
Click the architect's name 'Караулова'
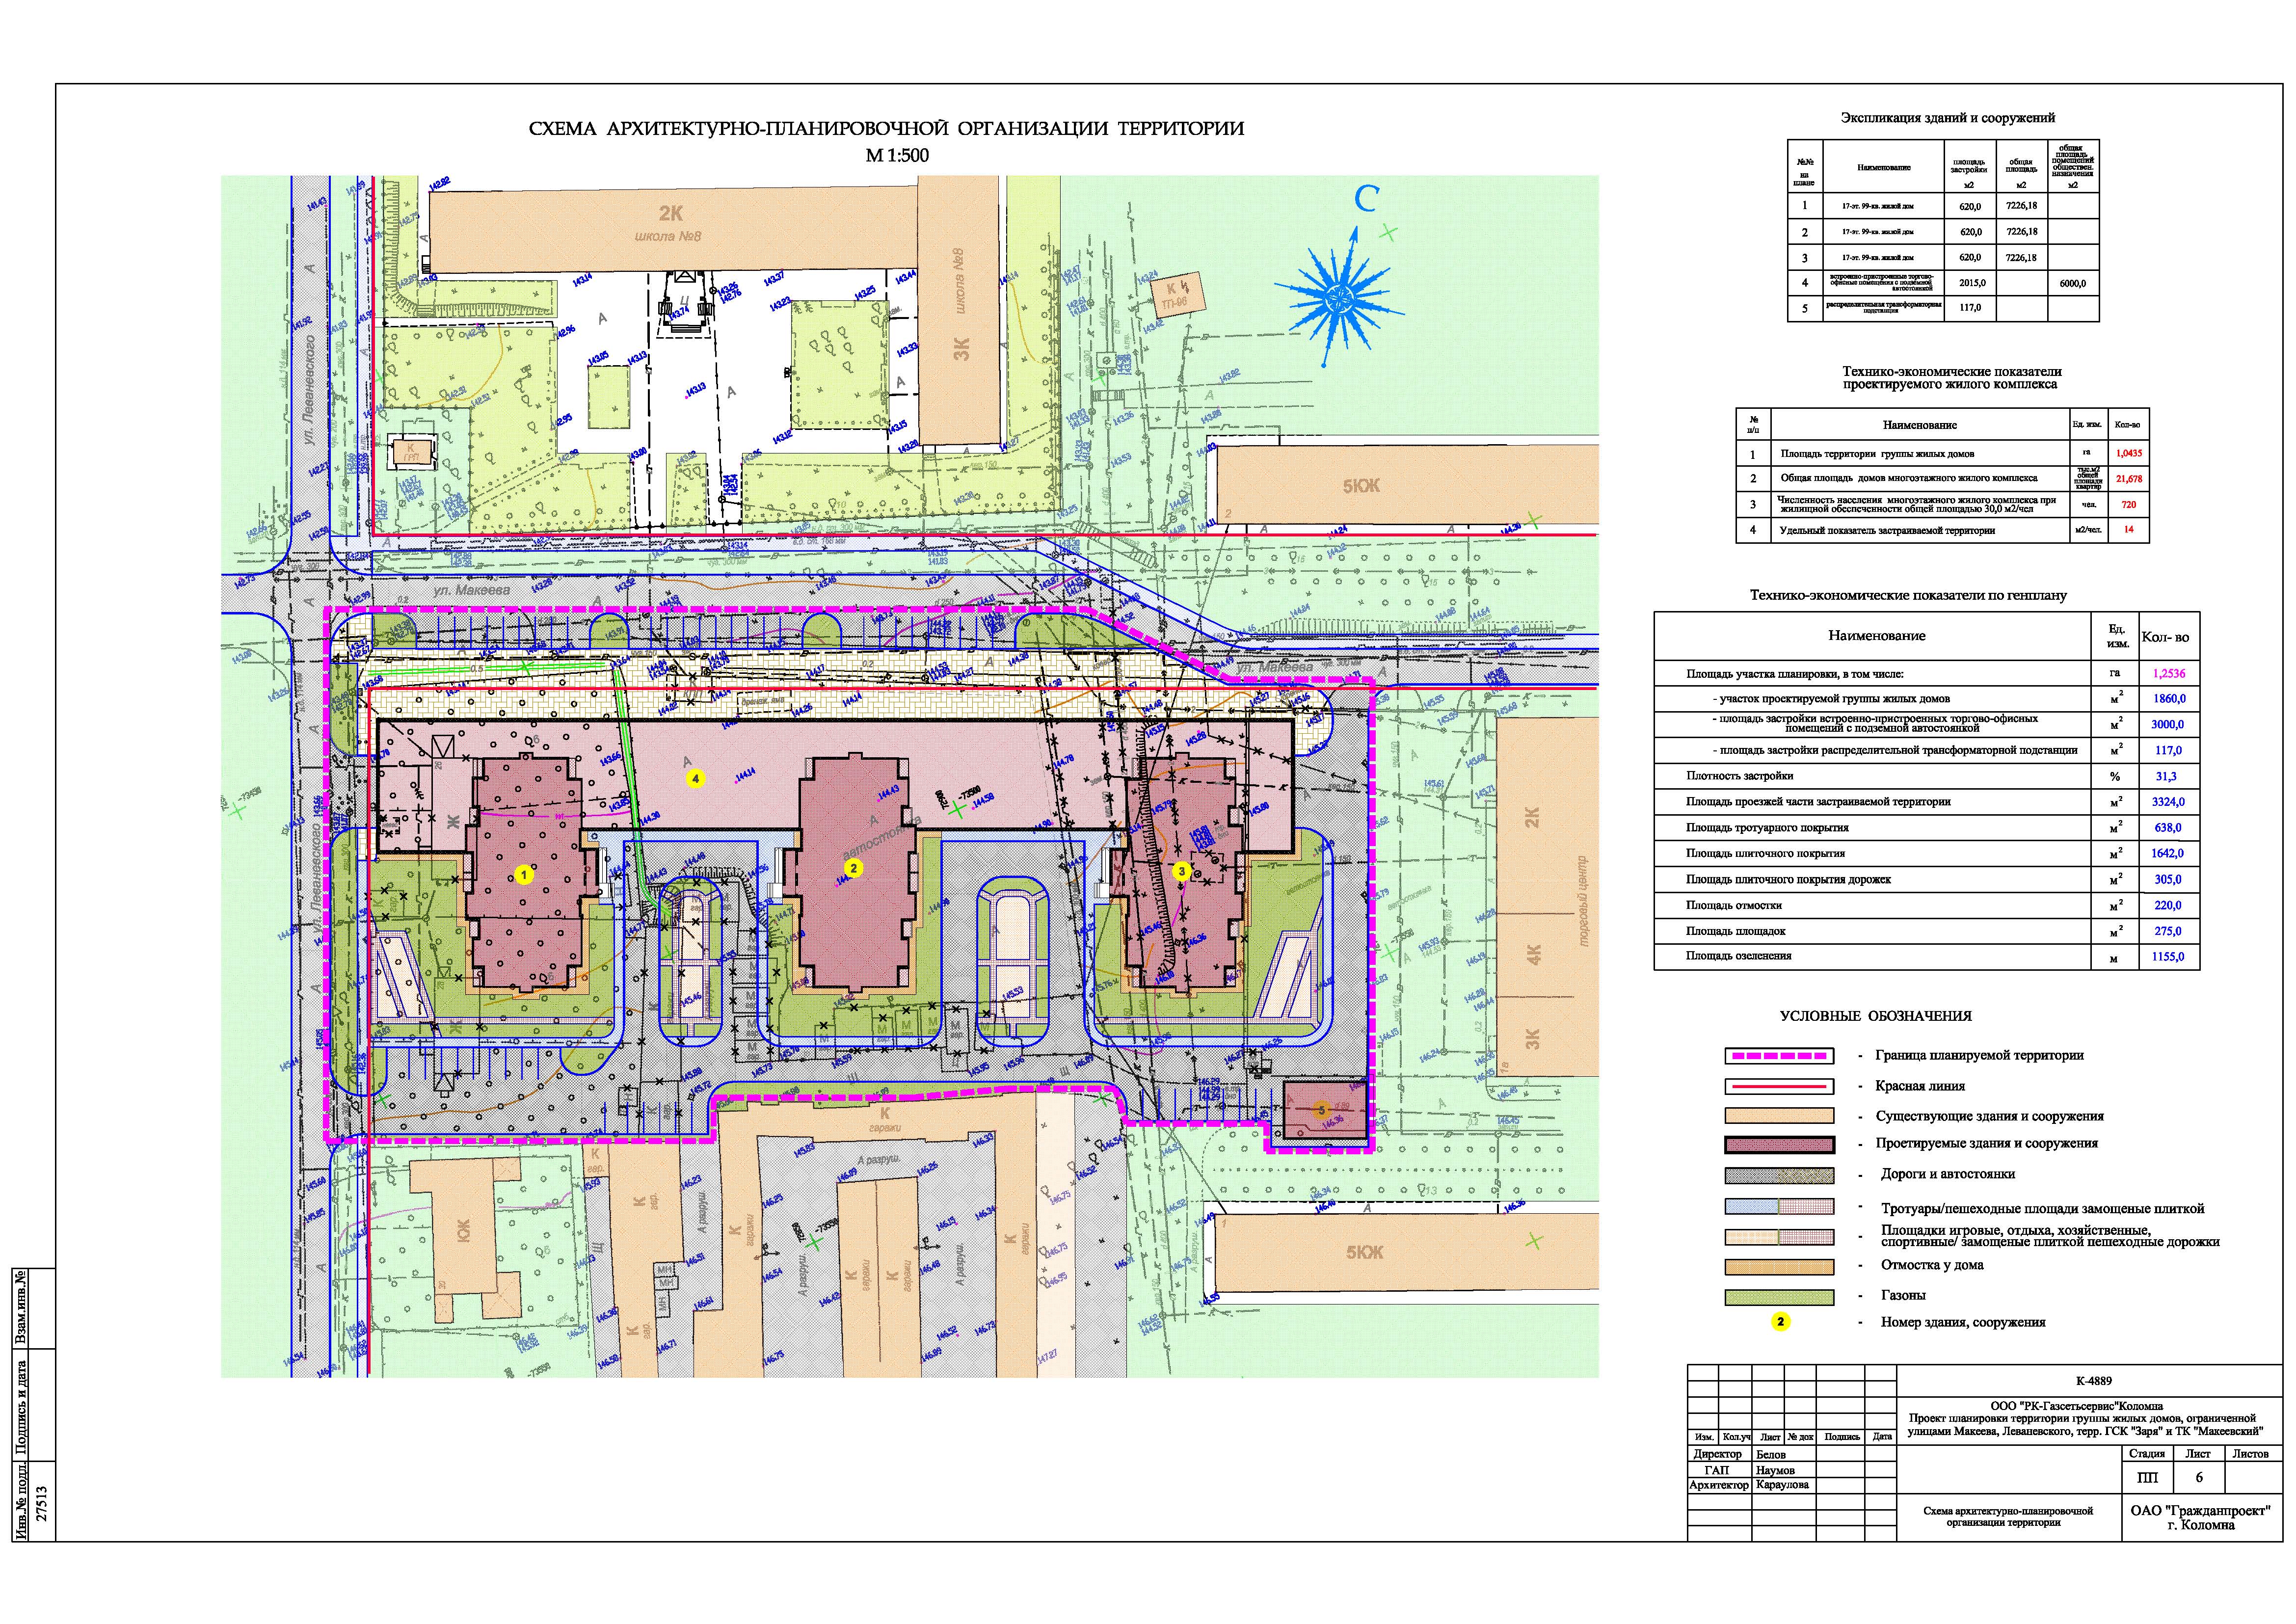coord(1782,1485)
